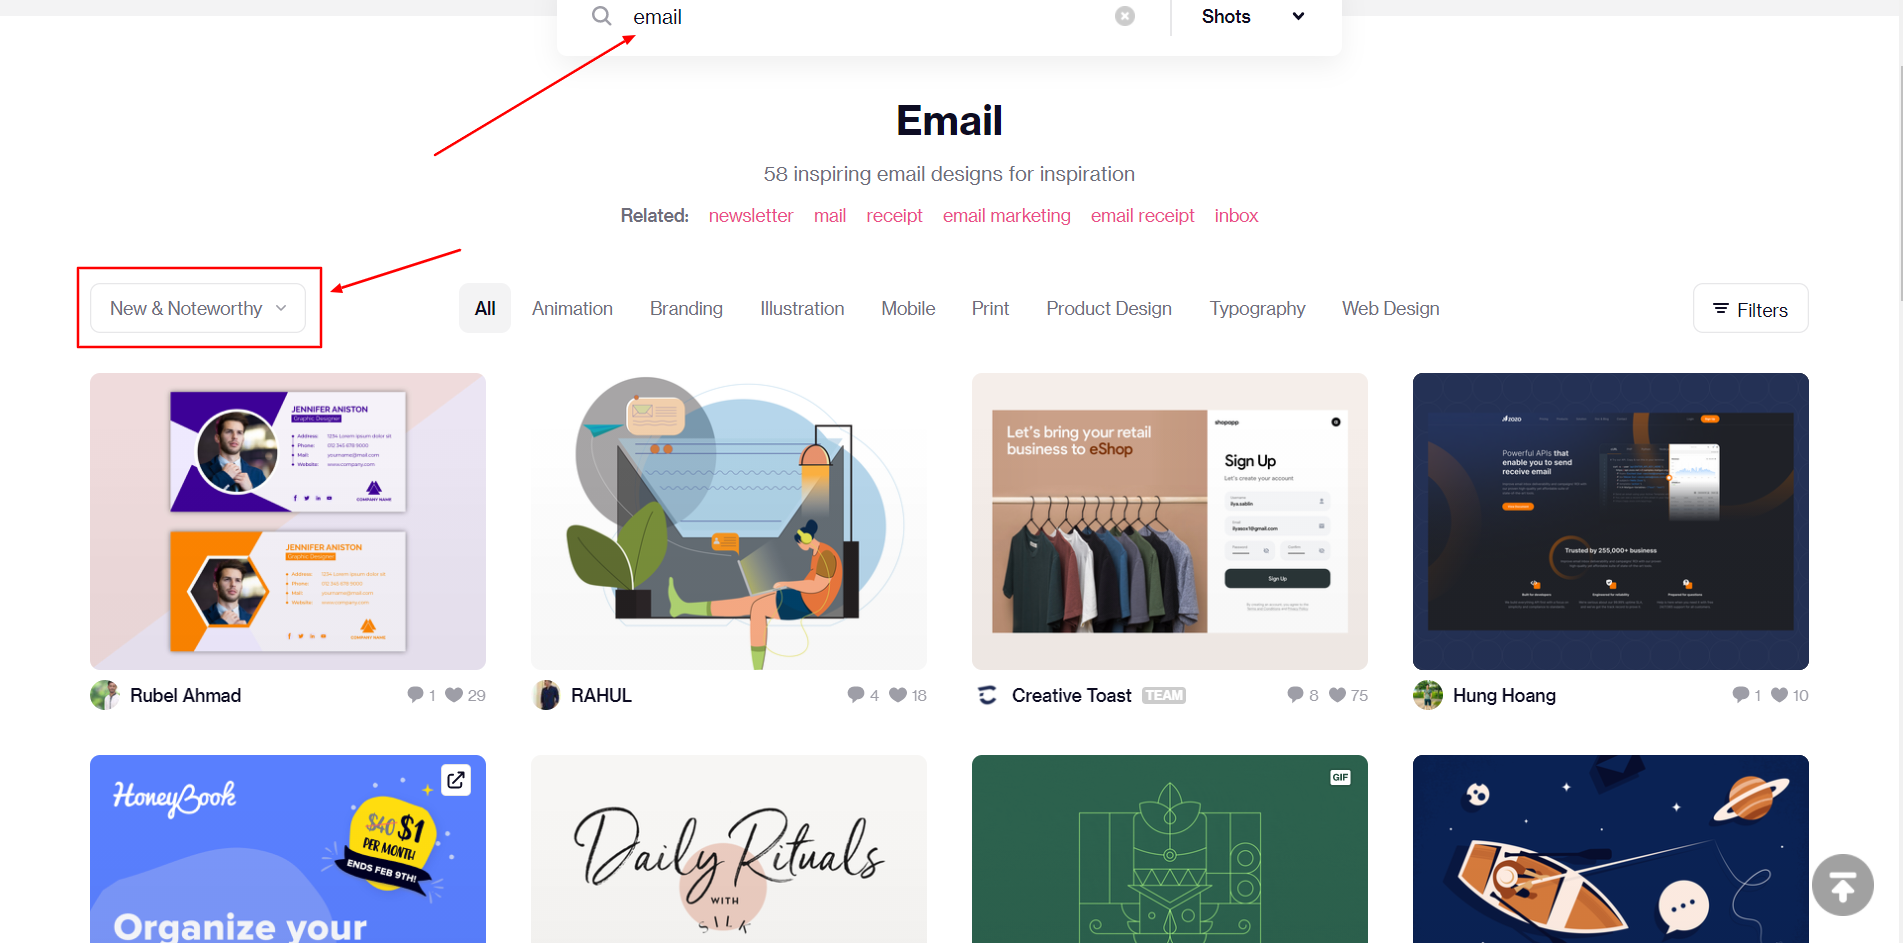Click the comment icon on RAHUL's shot

[x=856, y=695]
